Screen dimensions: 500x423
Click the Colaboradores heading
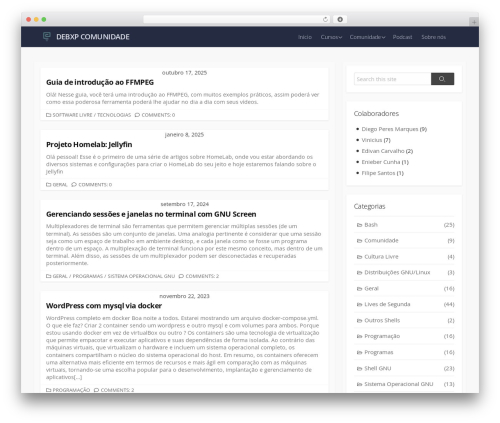(376, 114)
